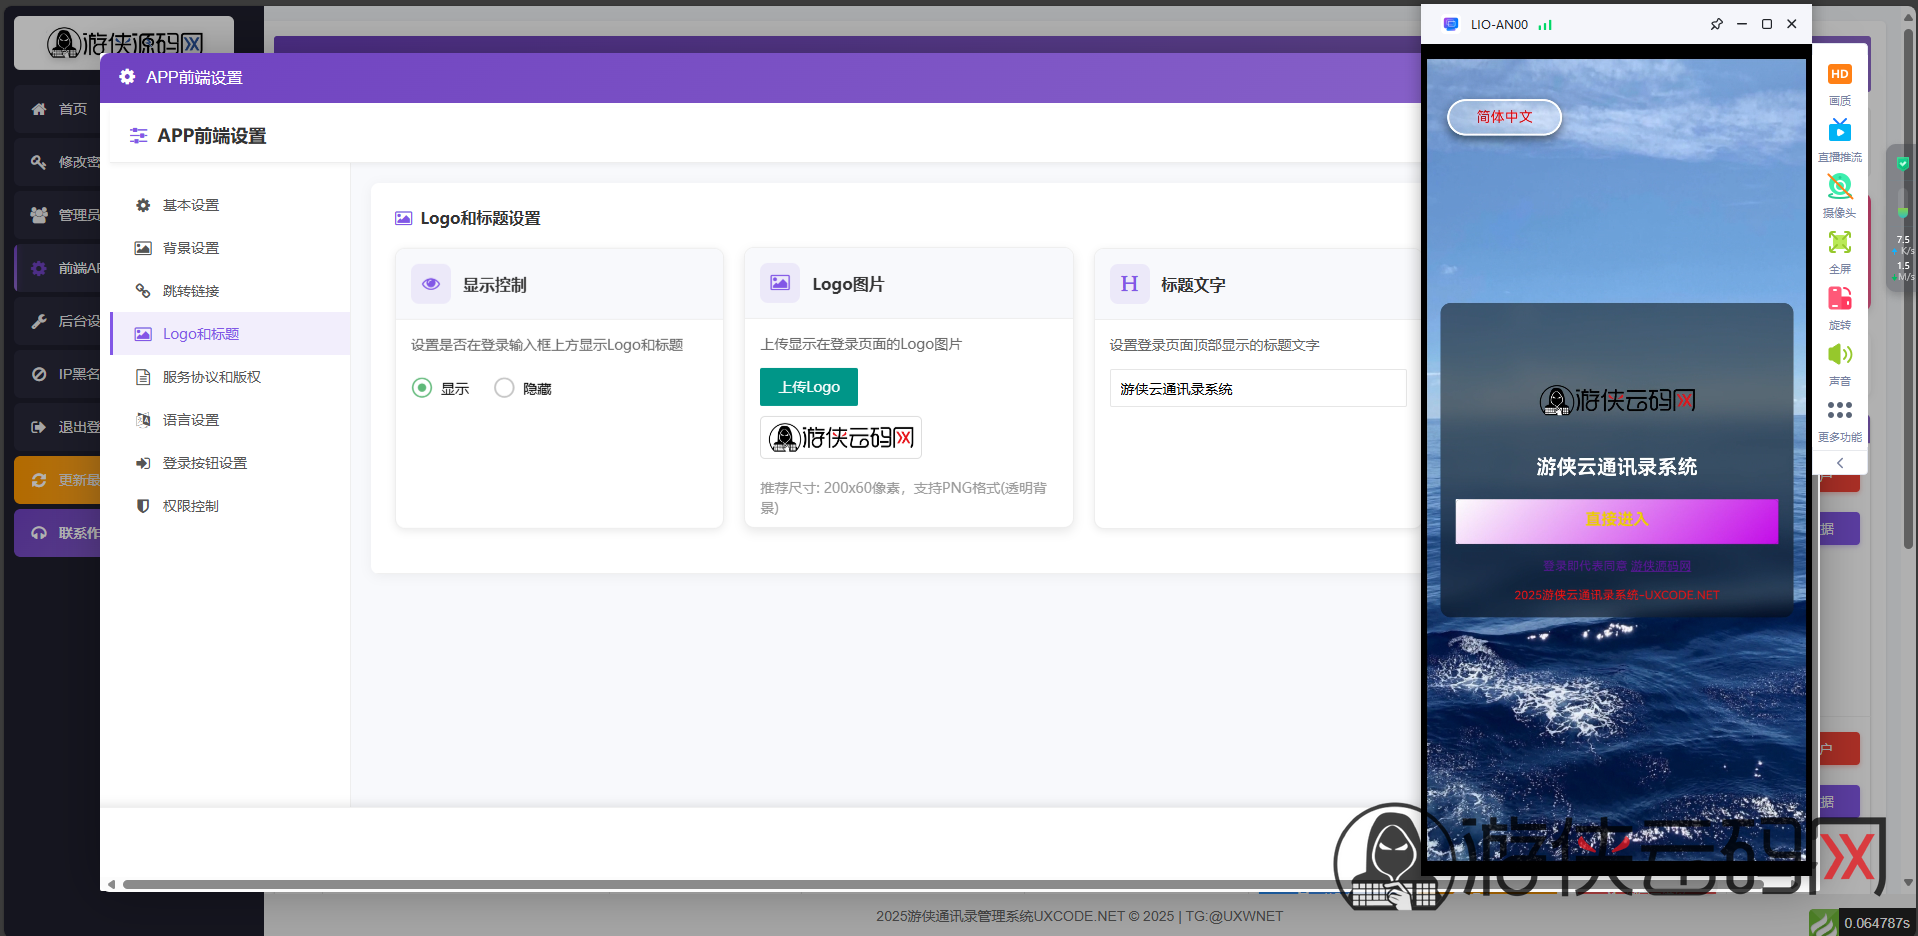Click 首页 in the left admin sidebar
This screenshot has width=1918, height=936.
tap(59, 109)
